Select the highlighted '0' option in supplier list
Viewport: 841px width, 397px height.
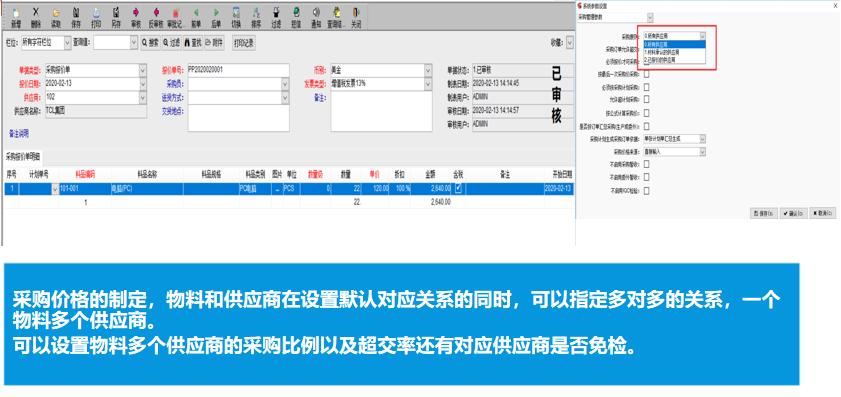click(x=674, y=45)
